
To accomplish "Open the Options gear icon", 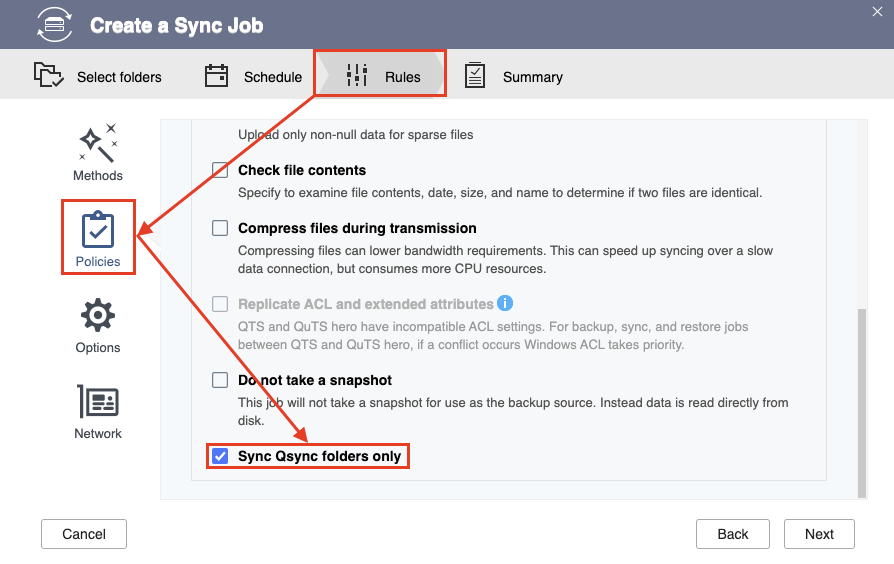I will 97,315.
